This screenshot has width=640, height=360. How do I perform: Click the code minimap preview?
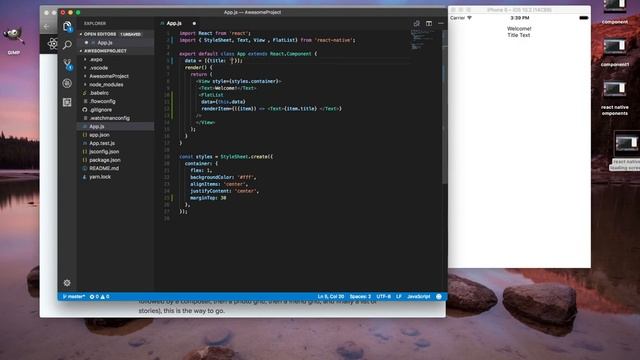click(420, 40)
